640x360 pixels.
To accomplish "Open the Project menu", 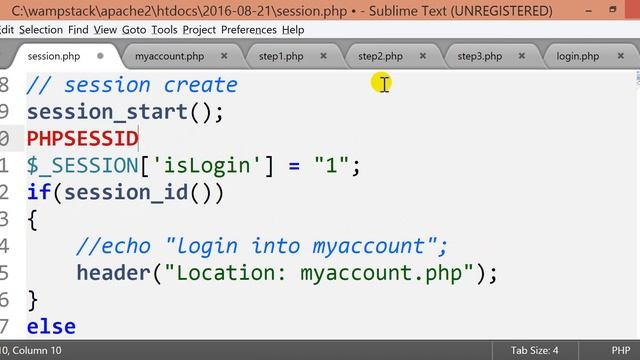I will pos(199,30).
